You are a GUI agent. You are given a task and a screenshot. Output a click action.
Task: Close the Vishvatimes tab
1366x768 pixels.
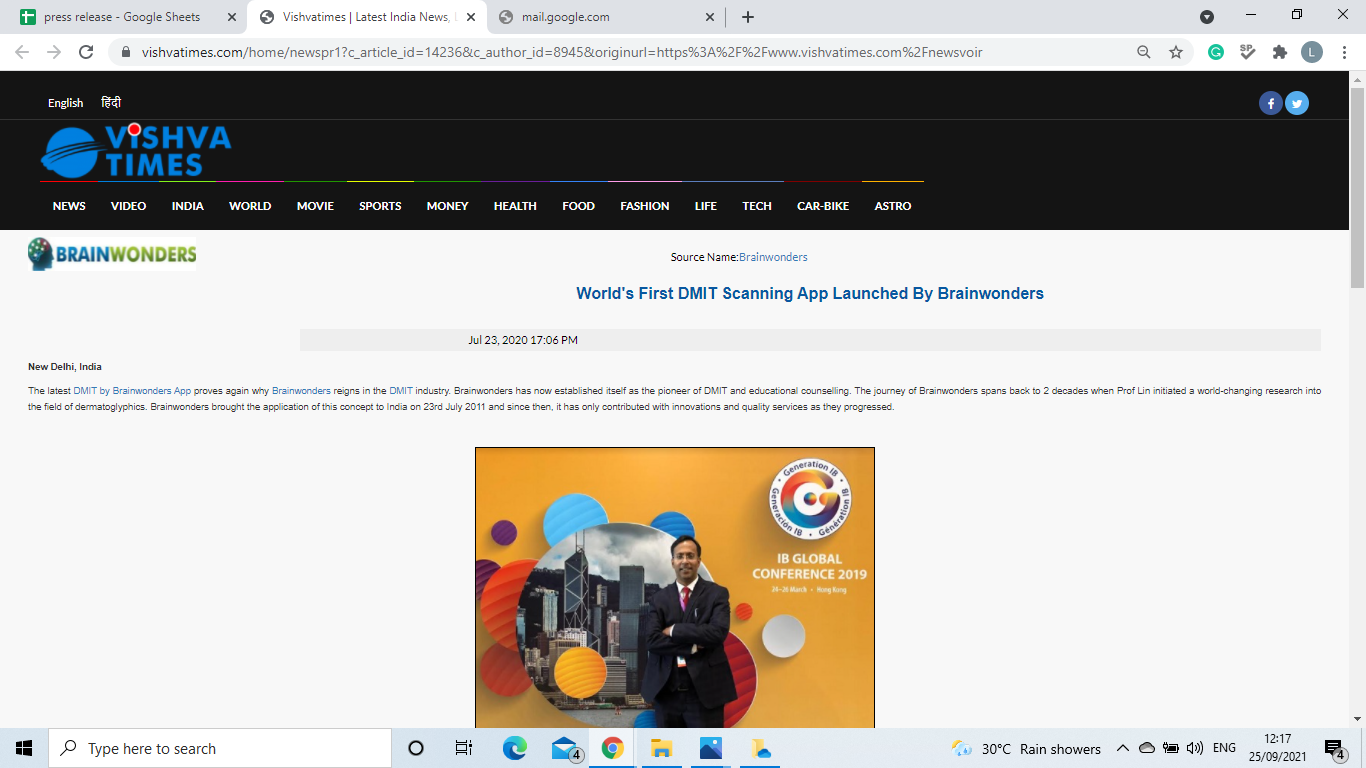click(x=471, y=17)
